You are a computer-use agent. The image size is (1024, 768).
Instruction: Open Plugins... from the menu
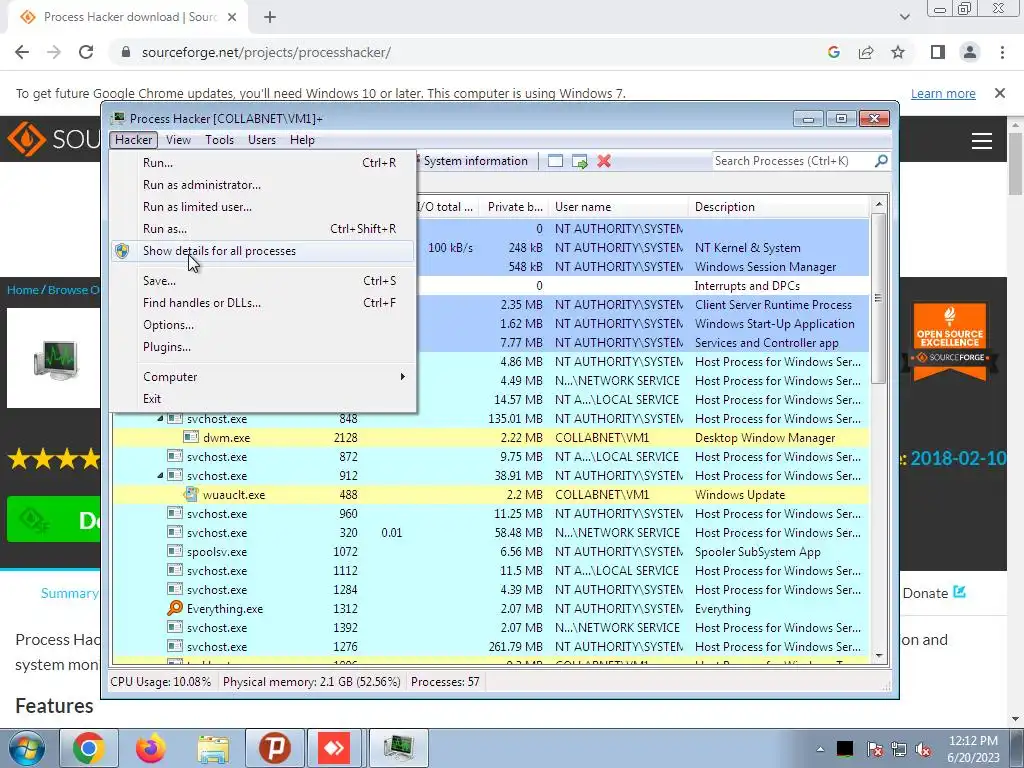pos(263,347)
